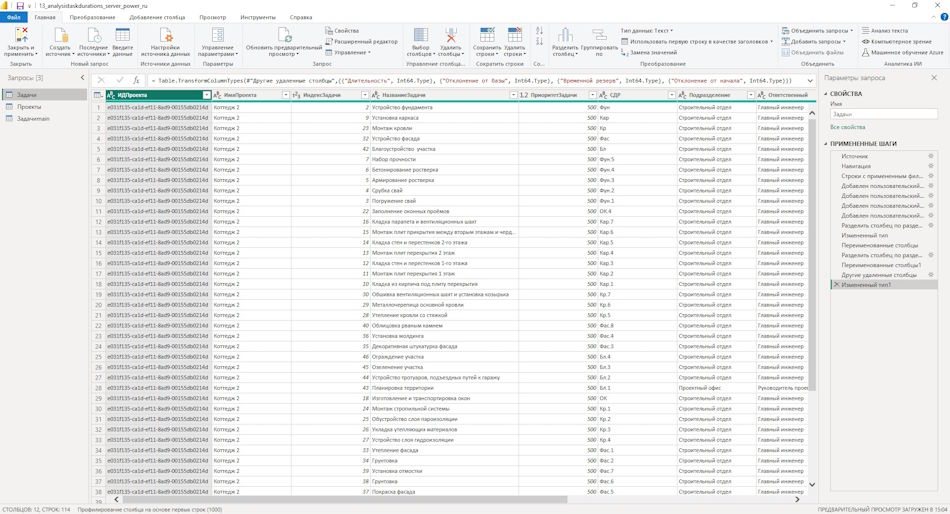Open Машинное обучение Azure
Image resolution: width=950 pixels, height=514 pixels.
pyautogui.click(x=902, y=52)
